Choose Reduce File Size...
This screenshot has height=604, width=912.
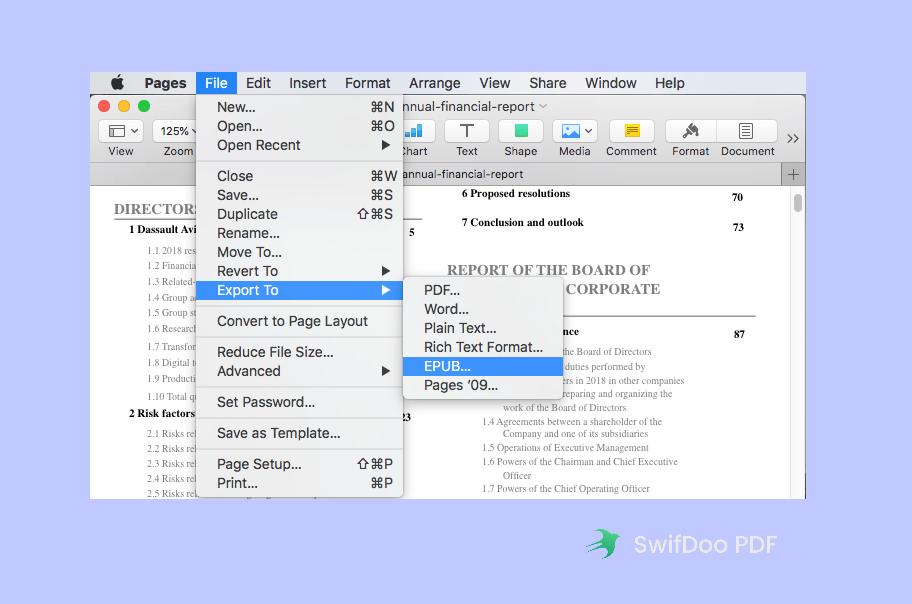[300, 352]
